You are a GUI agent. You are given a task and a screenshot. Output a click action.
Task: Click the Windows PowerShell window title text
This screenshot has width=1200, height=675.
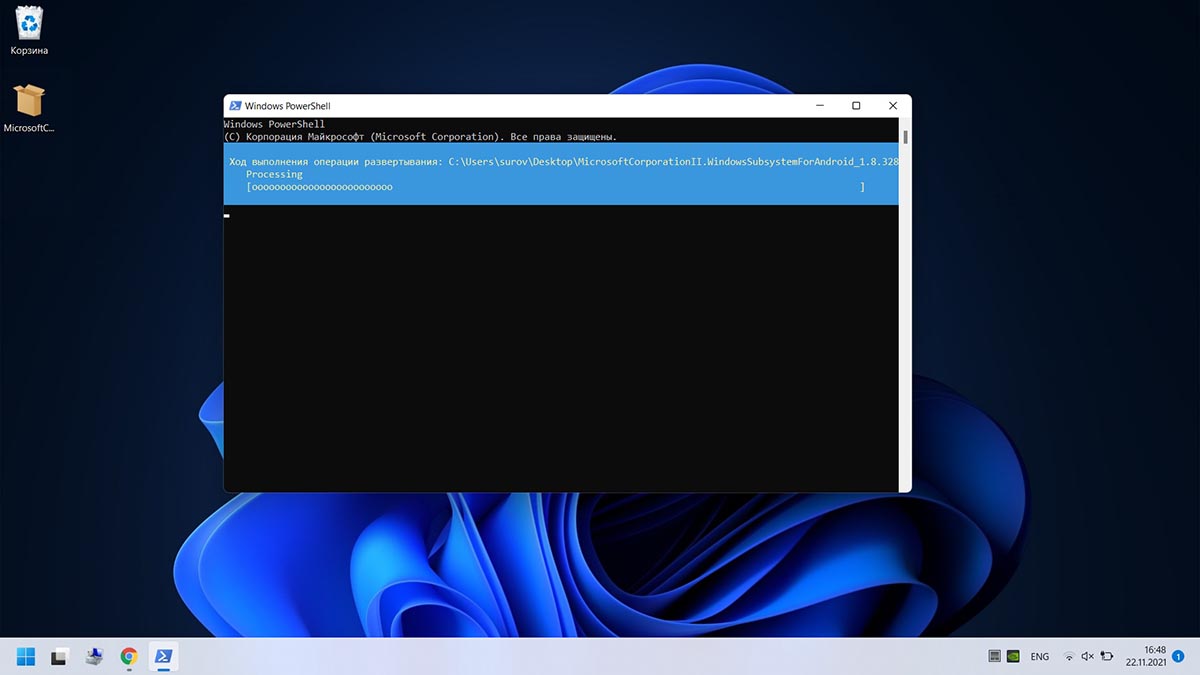pyautogui.click(x=287, y=106)
